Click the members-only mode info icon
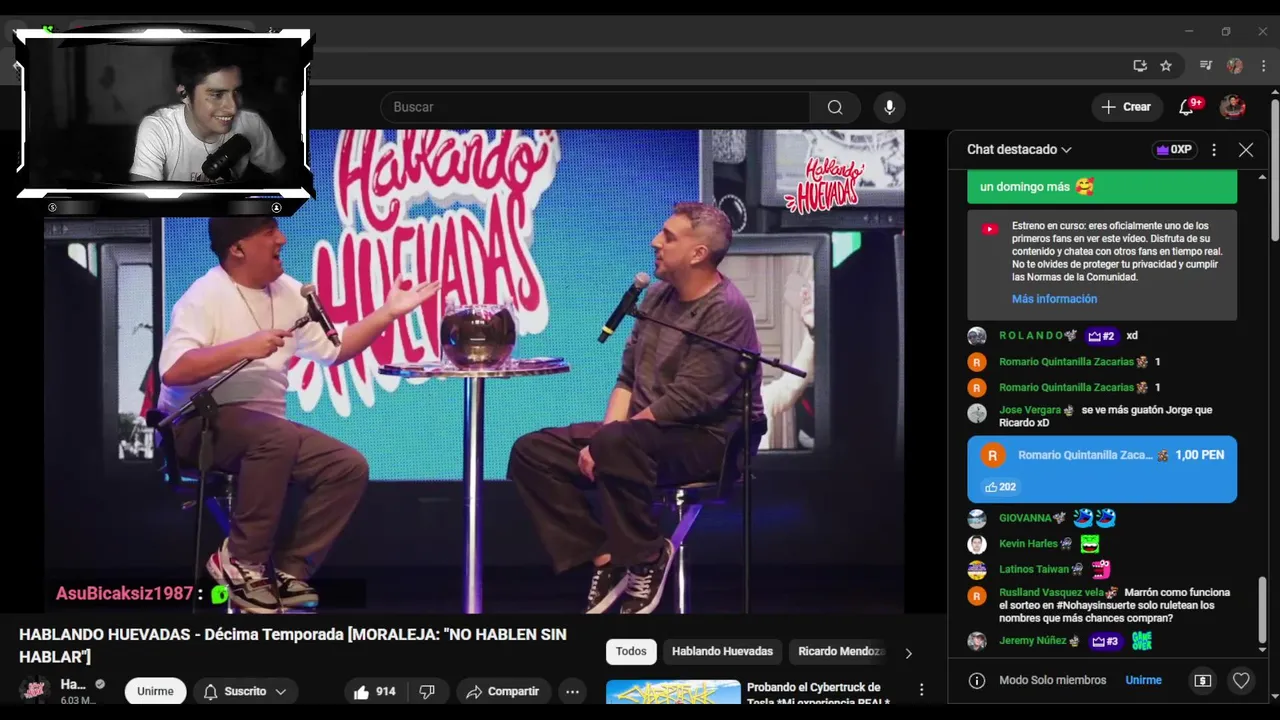Screen dimensions: 1280x720 pos(977,680)
